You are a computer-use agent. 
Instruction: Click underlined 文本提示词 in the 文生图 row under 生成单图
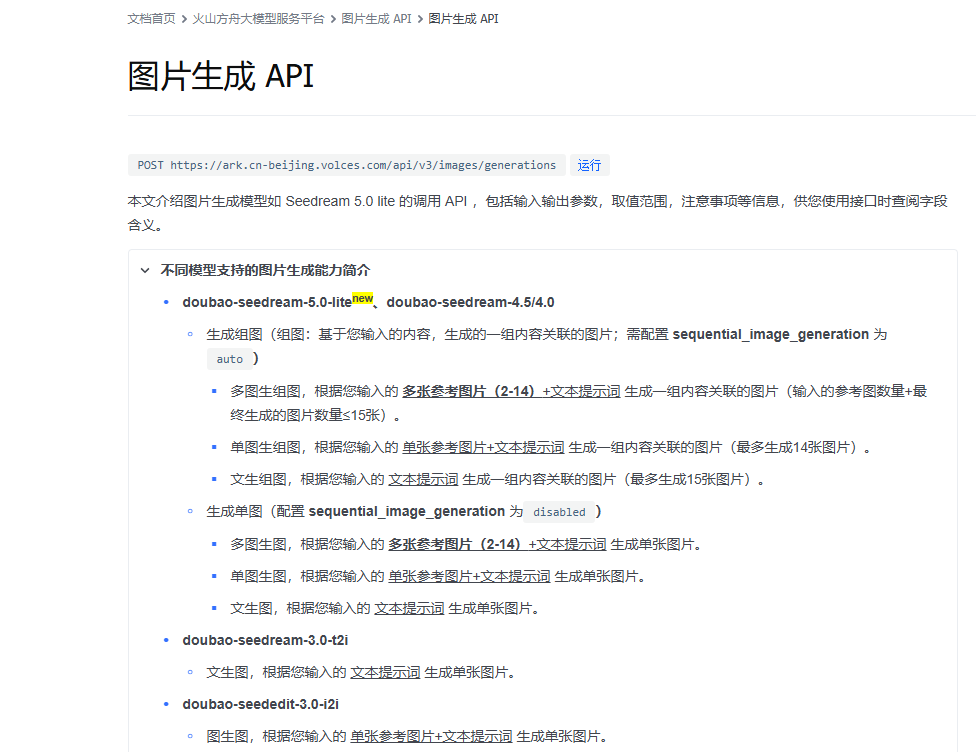point(409,609)
